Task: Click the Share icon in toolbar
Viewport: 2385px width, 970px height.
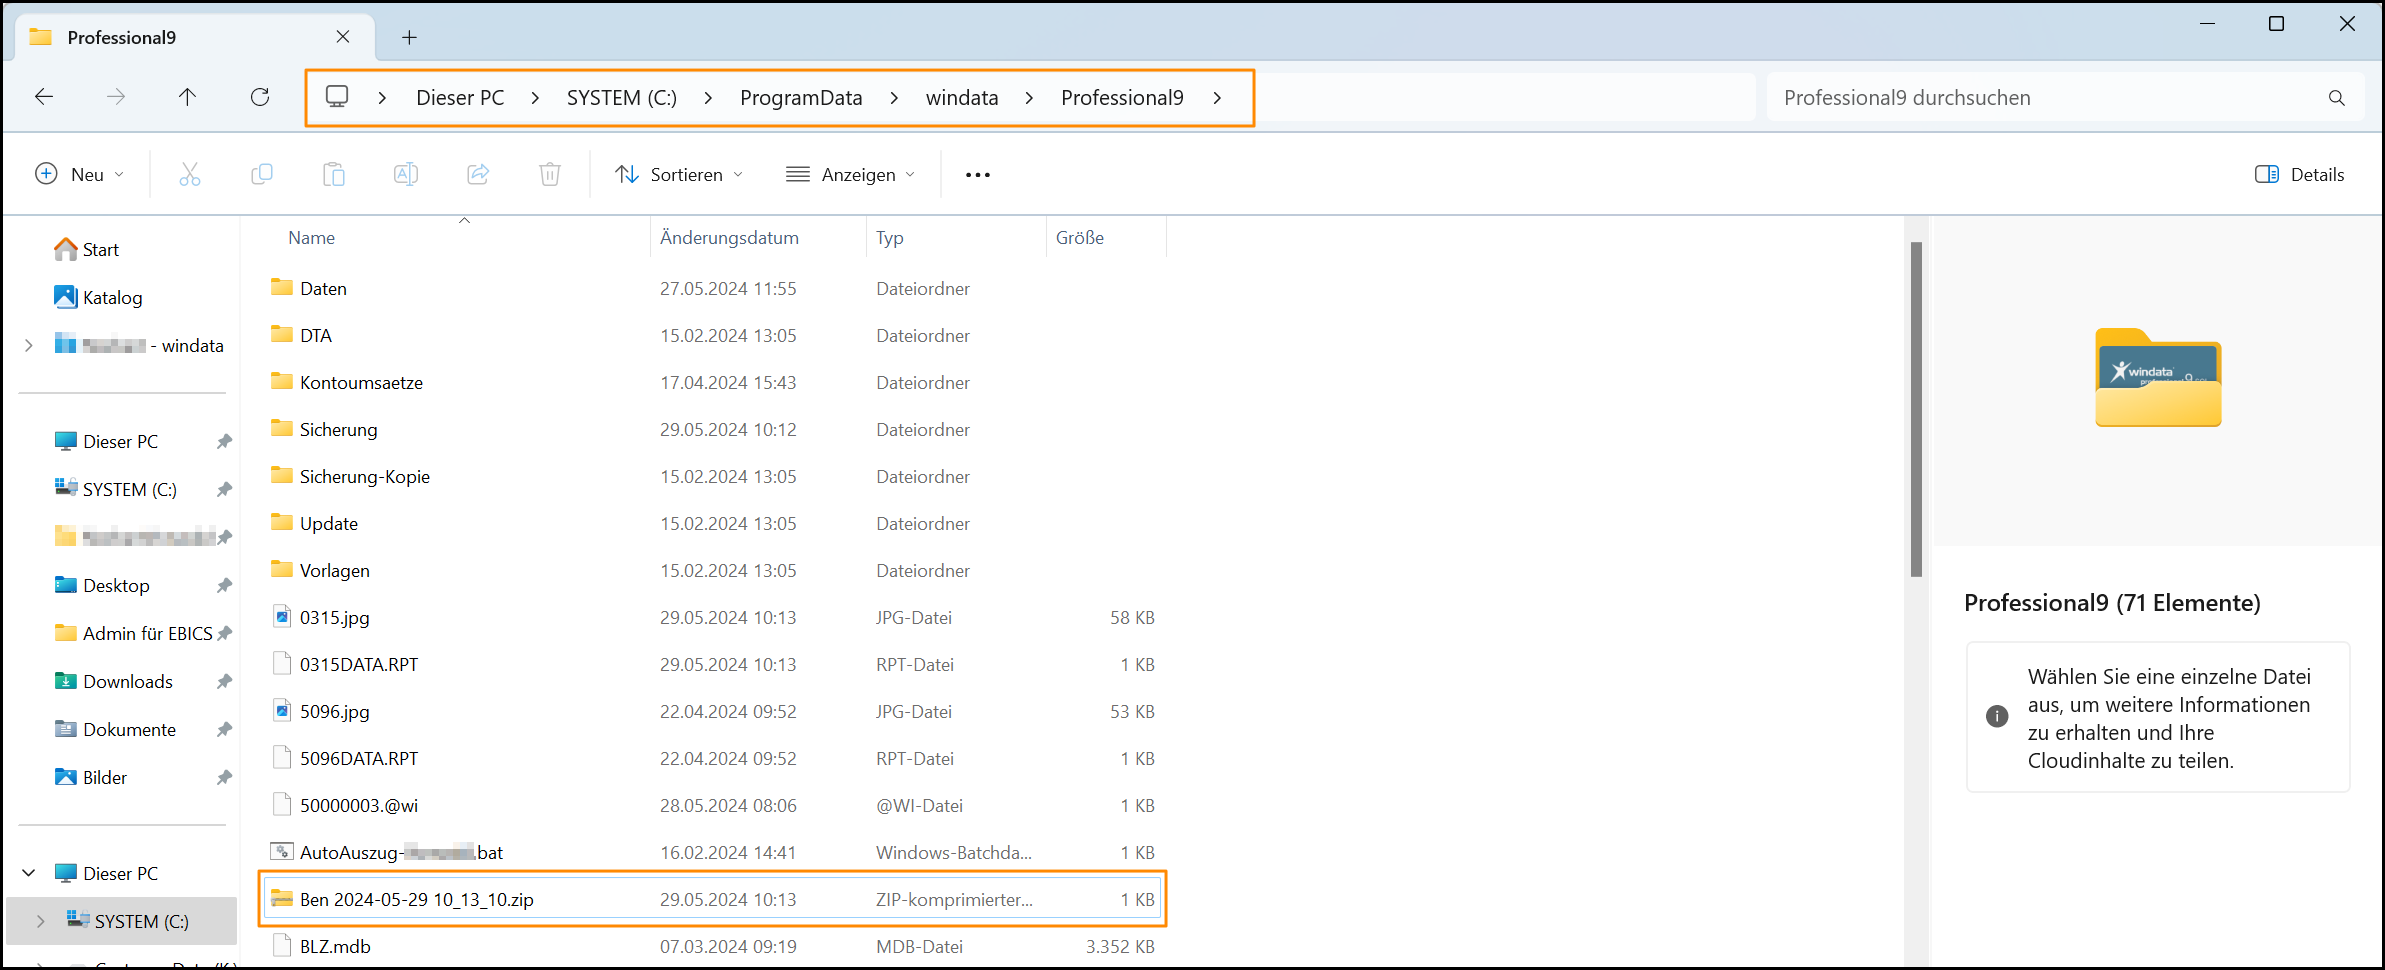Action: [478, 175]
